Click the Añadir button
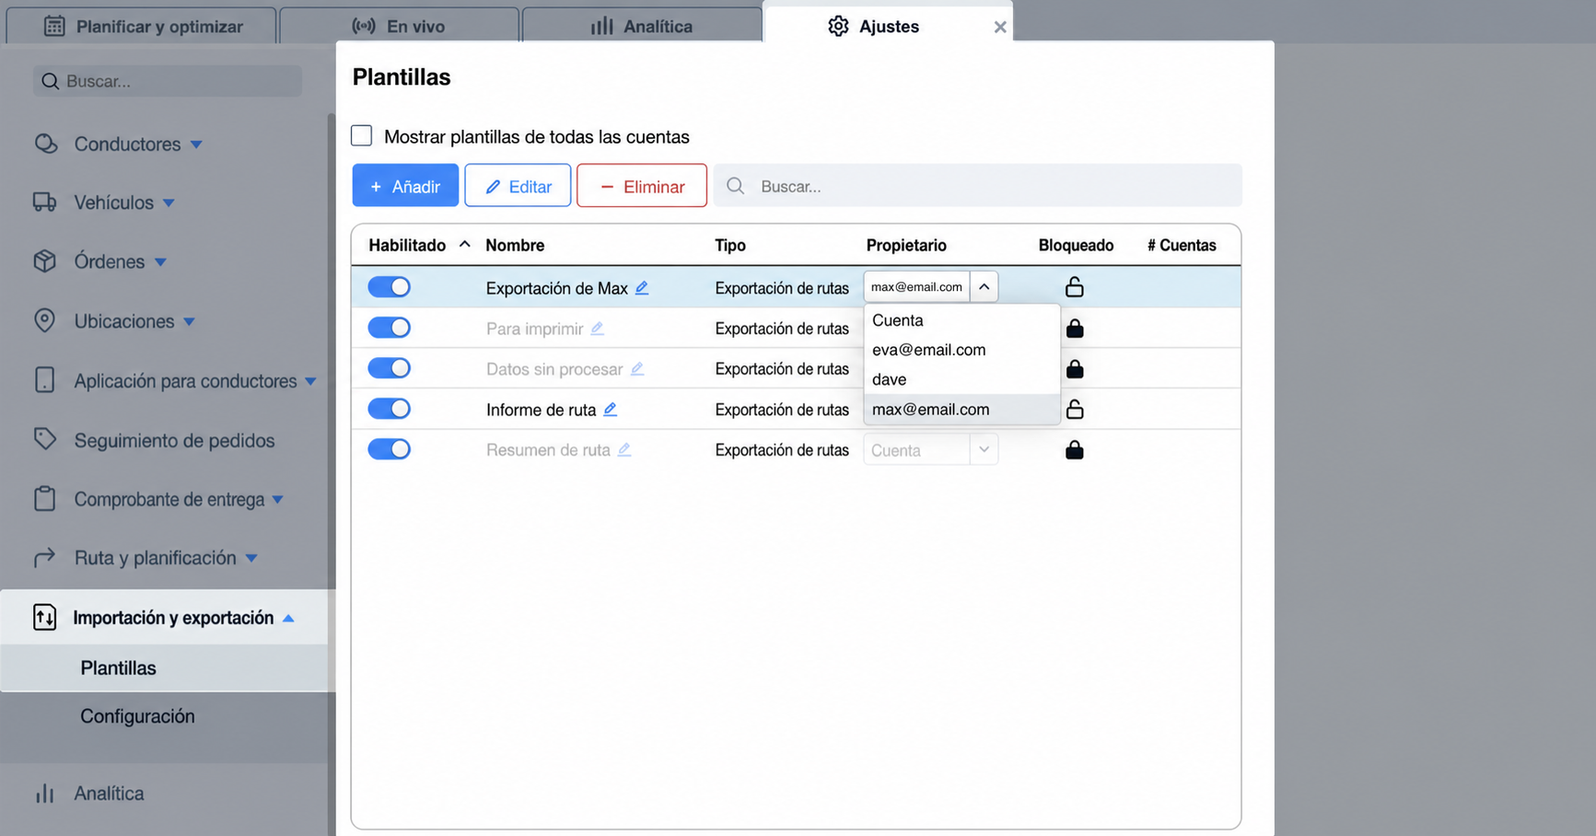Image resolution: width=1596 pixels, height=836 pixels. tap(405, 186)
